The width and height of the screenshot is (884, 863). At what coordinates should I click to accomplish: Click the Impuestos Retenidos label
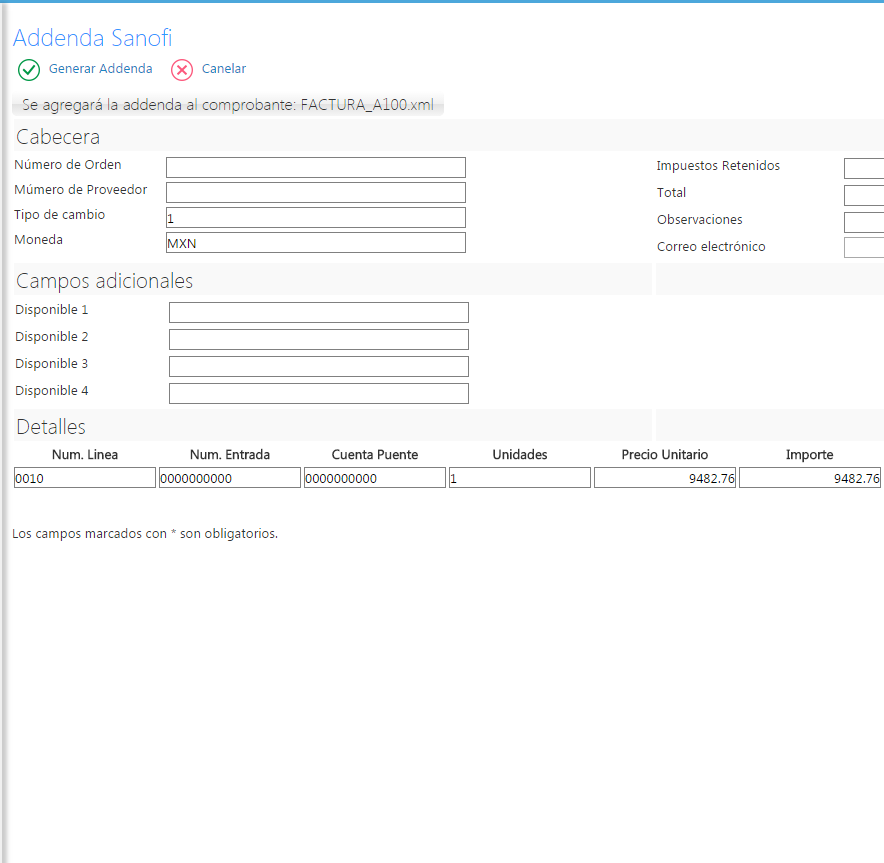tap(718, 166)
